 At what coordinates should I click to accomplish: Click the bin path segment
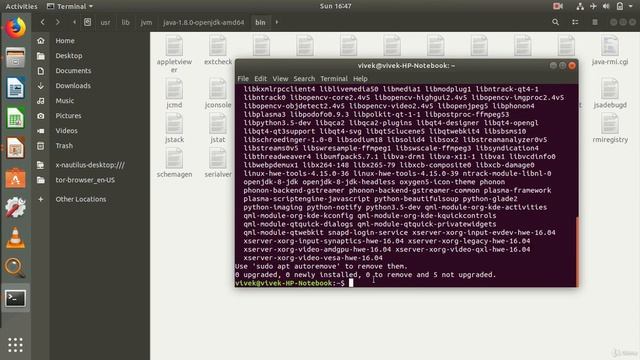click(260, 22)
